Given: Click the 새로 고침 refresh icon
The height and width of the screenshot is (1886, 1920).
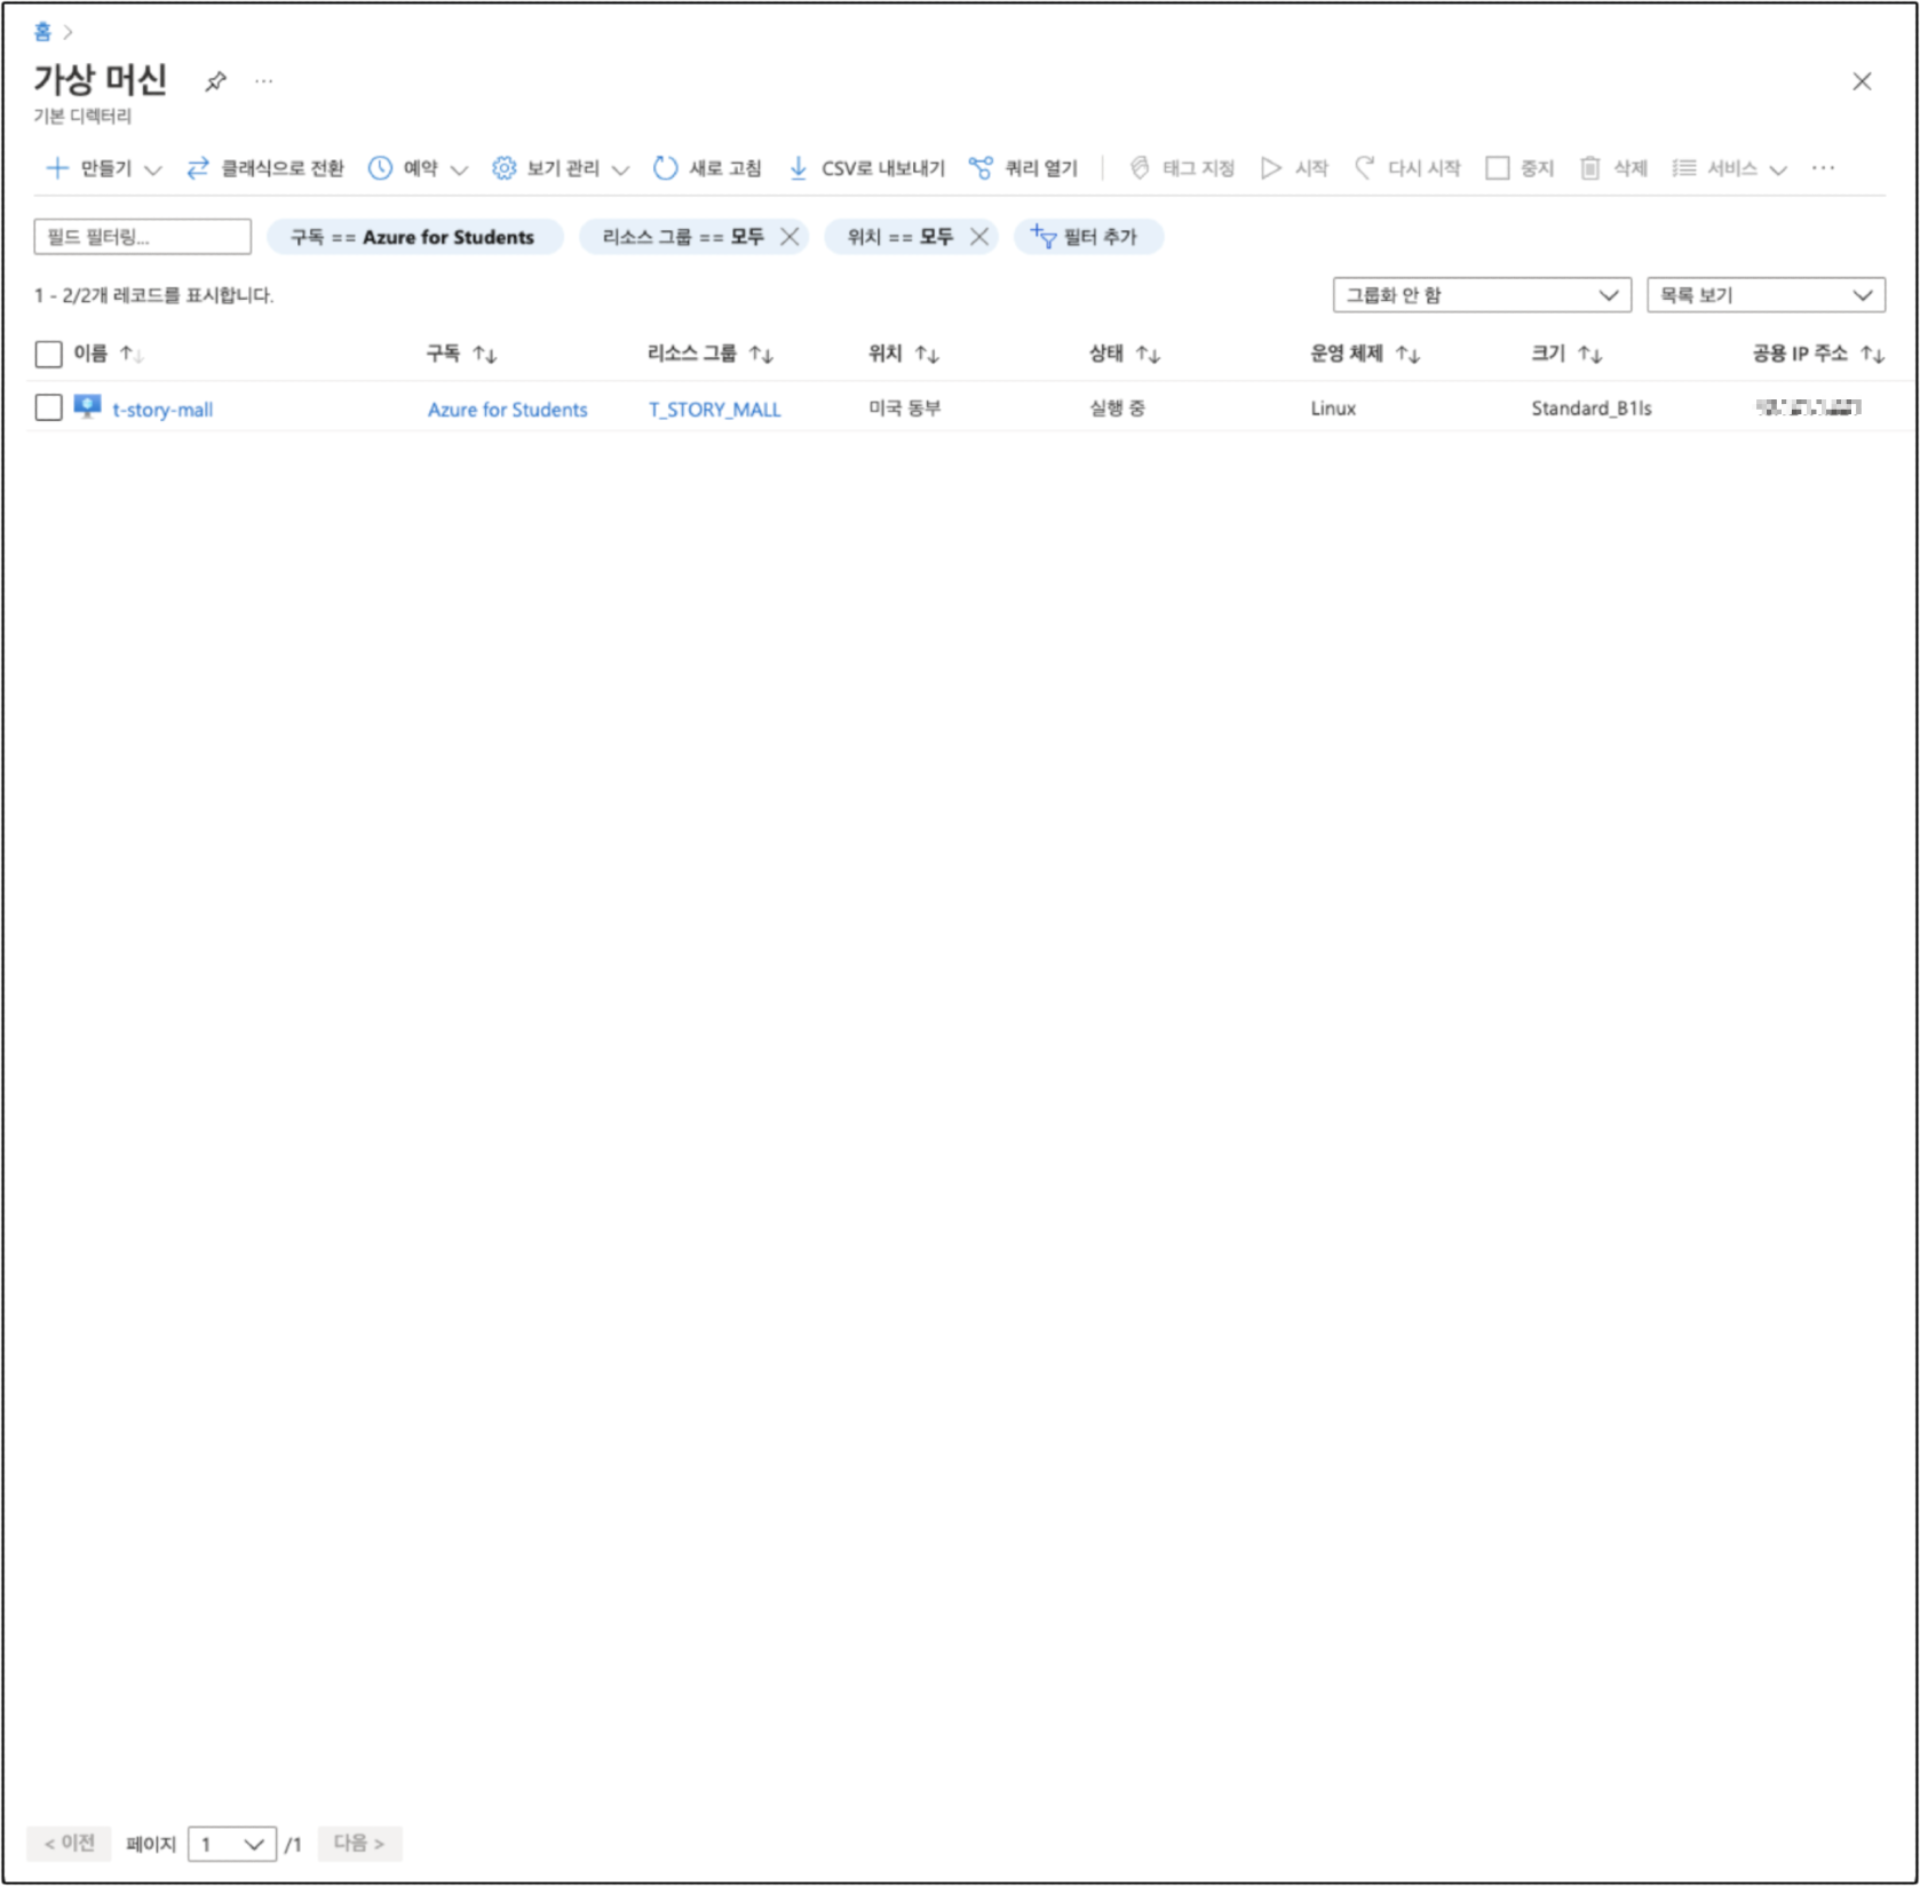Looking at the screenshot, I should click(665, 168).
